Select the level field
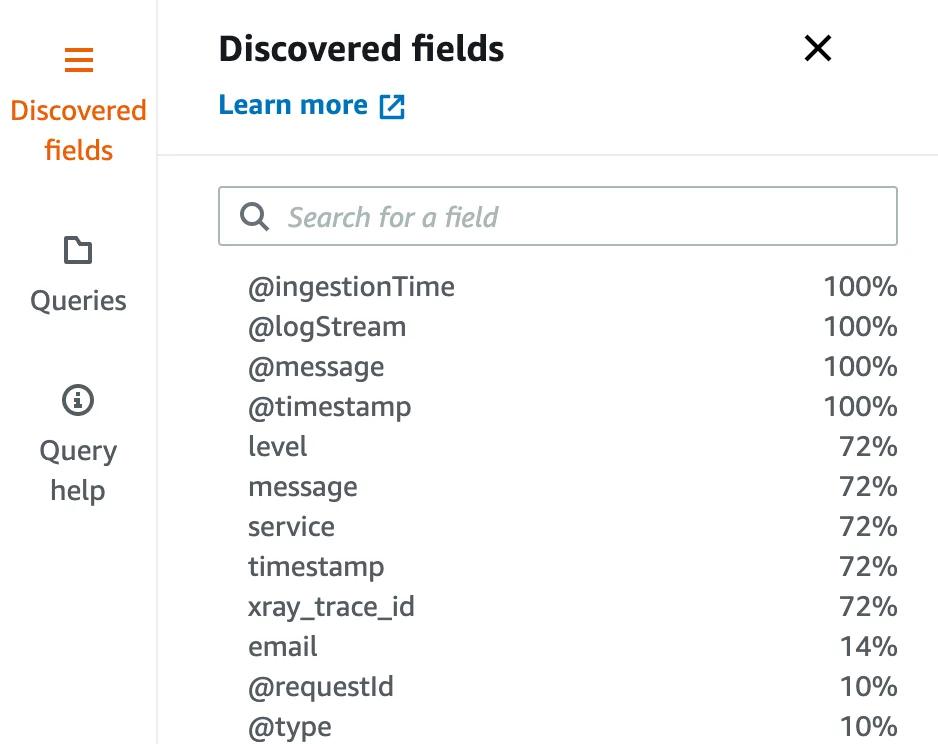938x744 pixels. point(278,447)
